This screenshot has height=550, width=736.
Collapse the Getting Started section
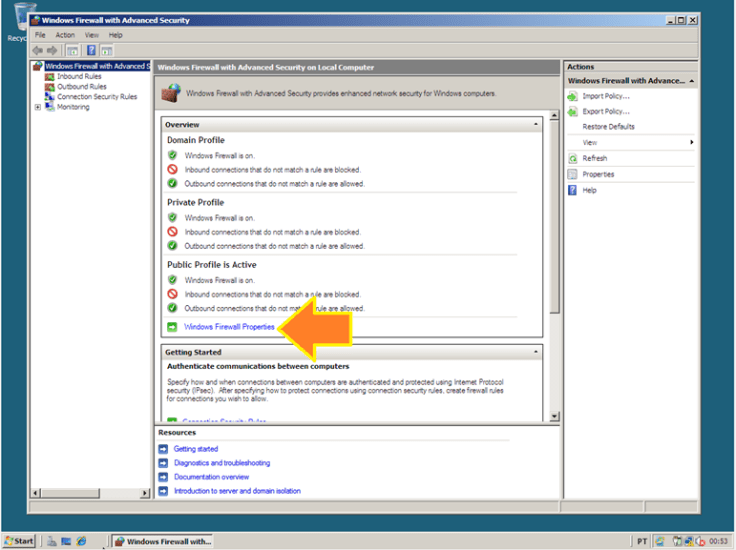click(537, 352)
